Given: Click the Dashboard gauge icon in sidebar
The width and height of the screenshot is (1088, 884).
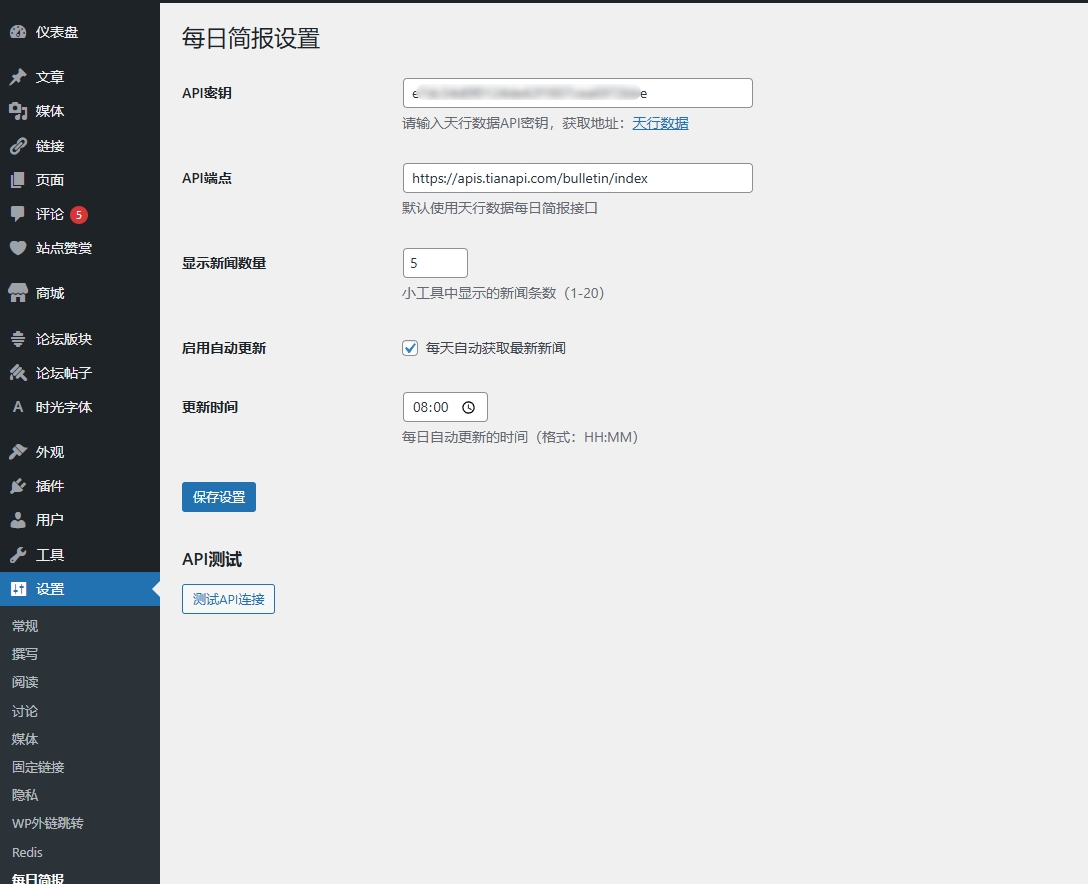Looking at the screenshot, I should click(18, 32).
